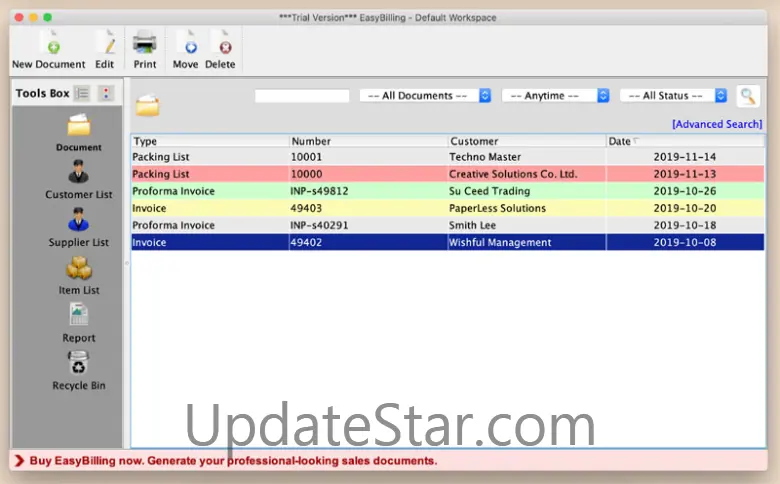Viewport: 780px width, 484px height.
Task: Click the INP-s40291 number cell
Action: 368,225
